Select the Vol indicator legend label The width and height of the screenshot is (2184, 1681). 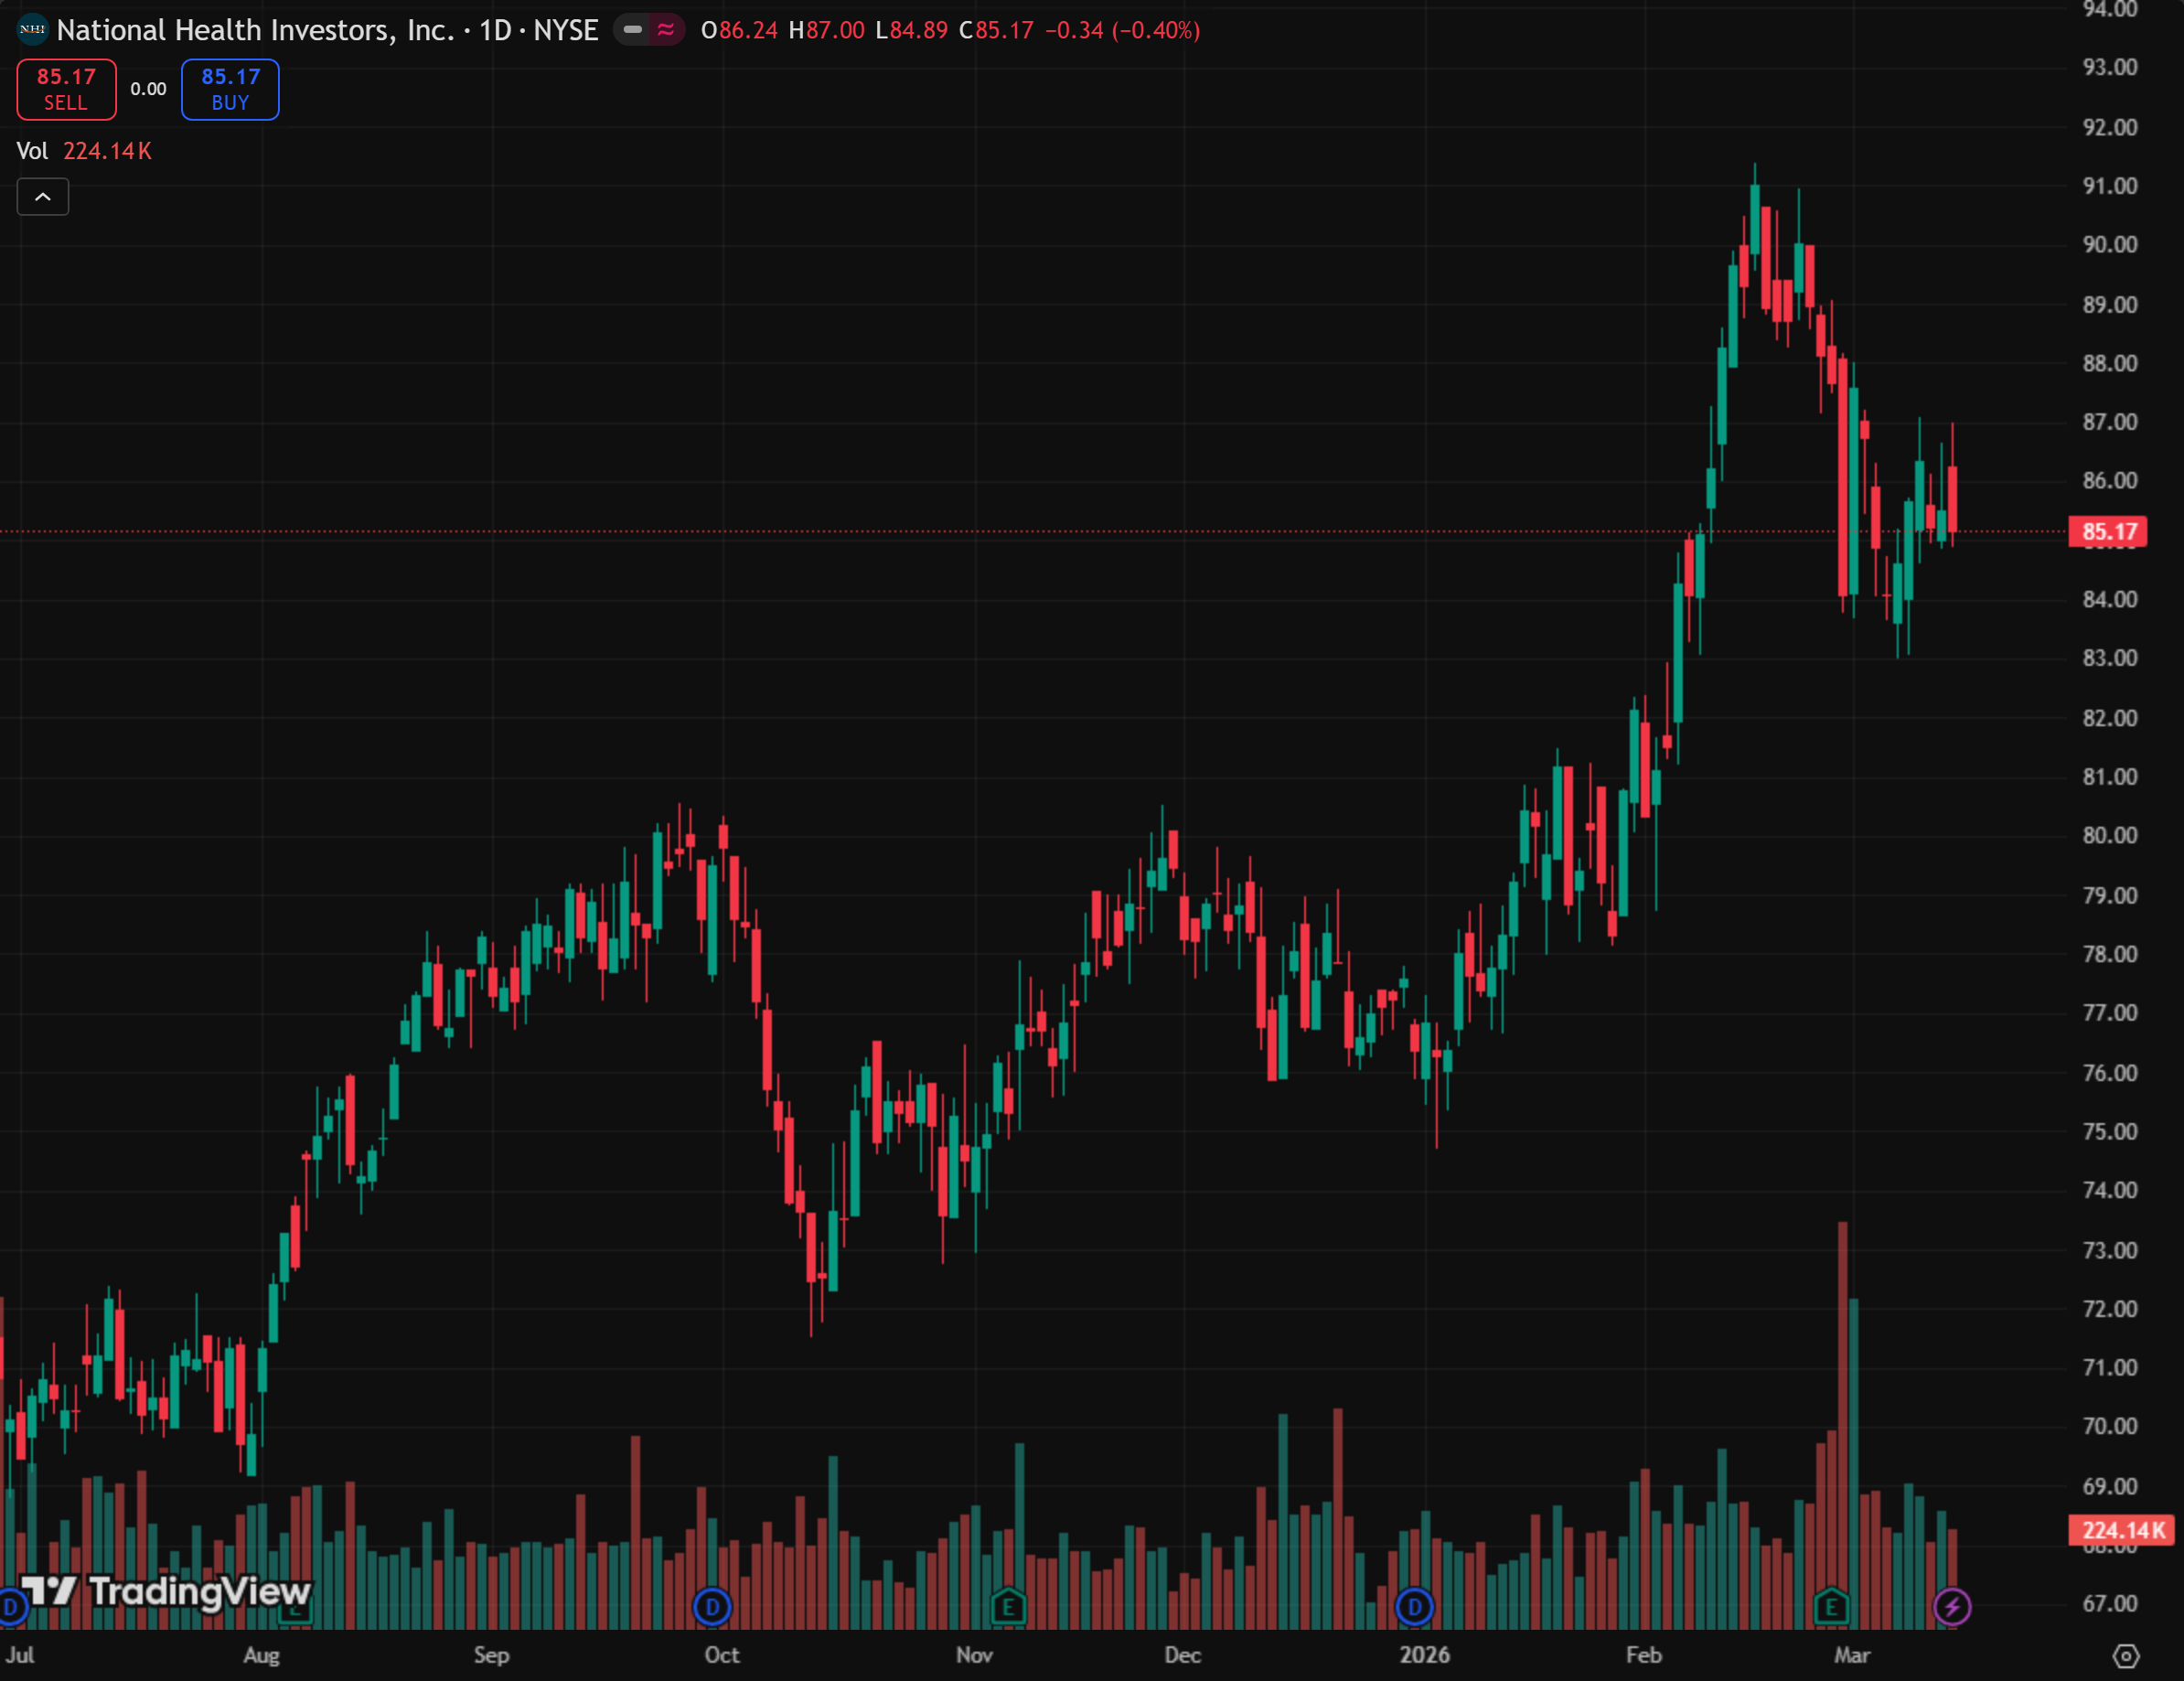[x=32, y=151]
